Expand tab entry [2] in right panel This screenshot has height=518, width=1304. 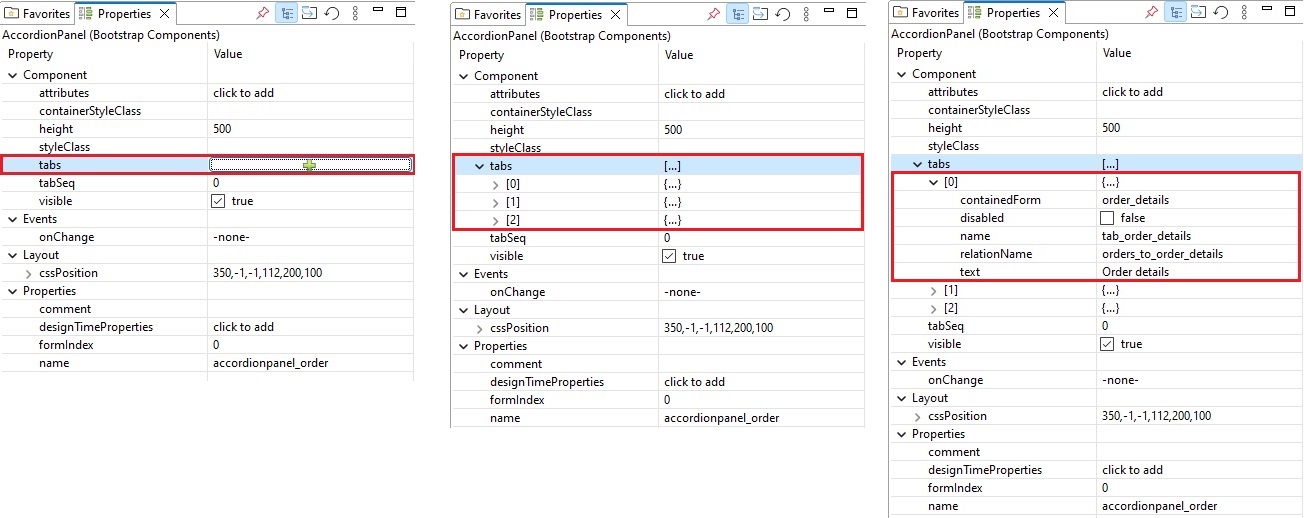point(933,308)
